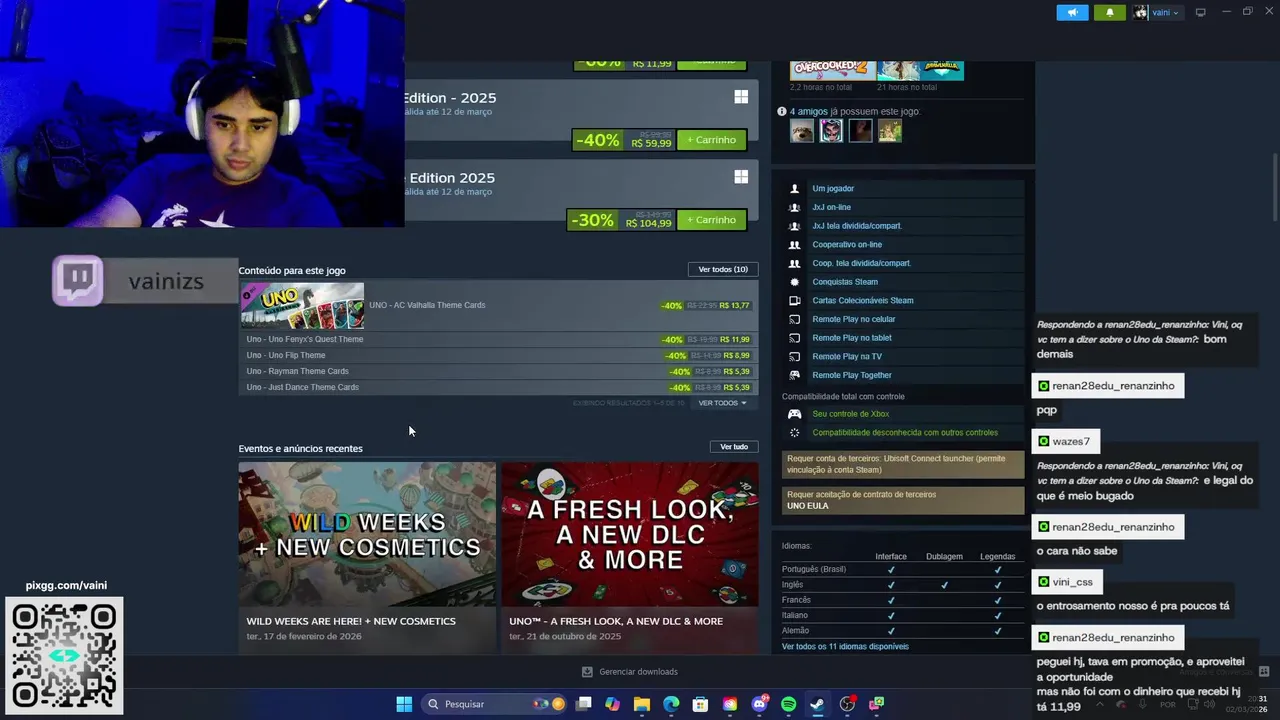Image resolution: width=1280 pixels, height=720 pixels.
Task: Open the green notifications bell
Action: 1109,13
